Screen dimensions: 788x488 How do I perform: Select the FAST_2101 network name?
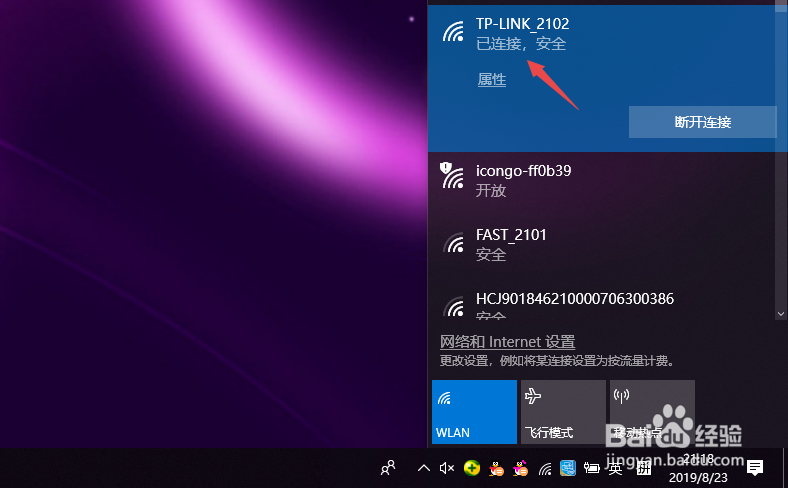[511, 235]
